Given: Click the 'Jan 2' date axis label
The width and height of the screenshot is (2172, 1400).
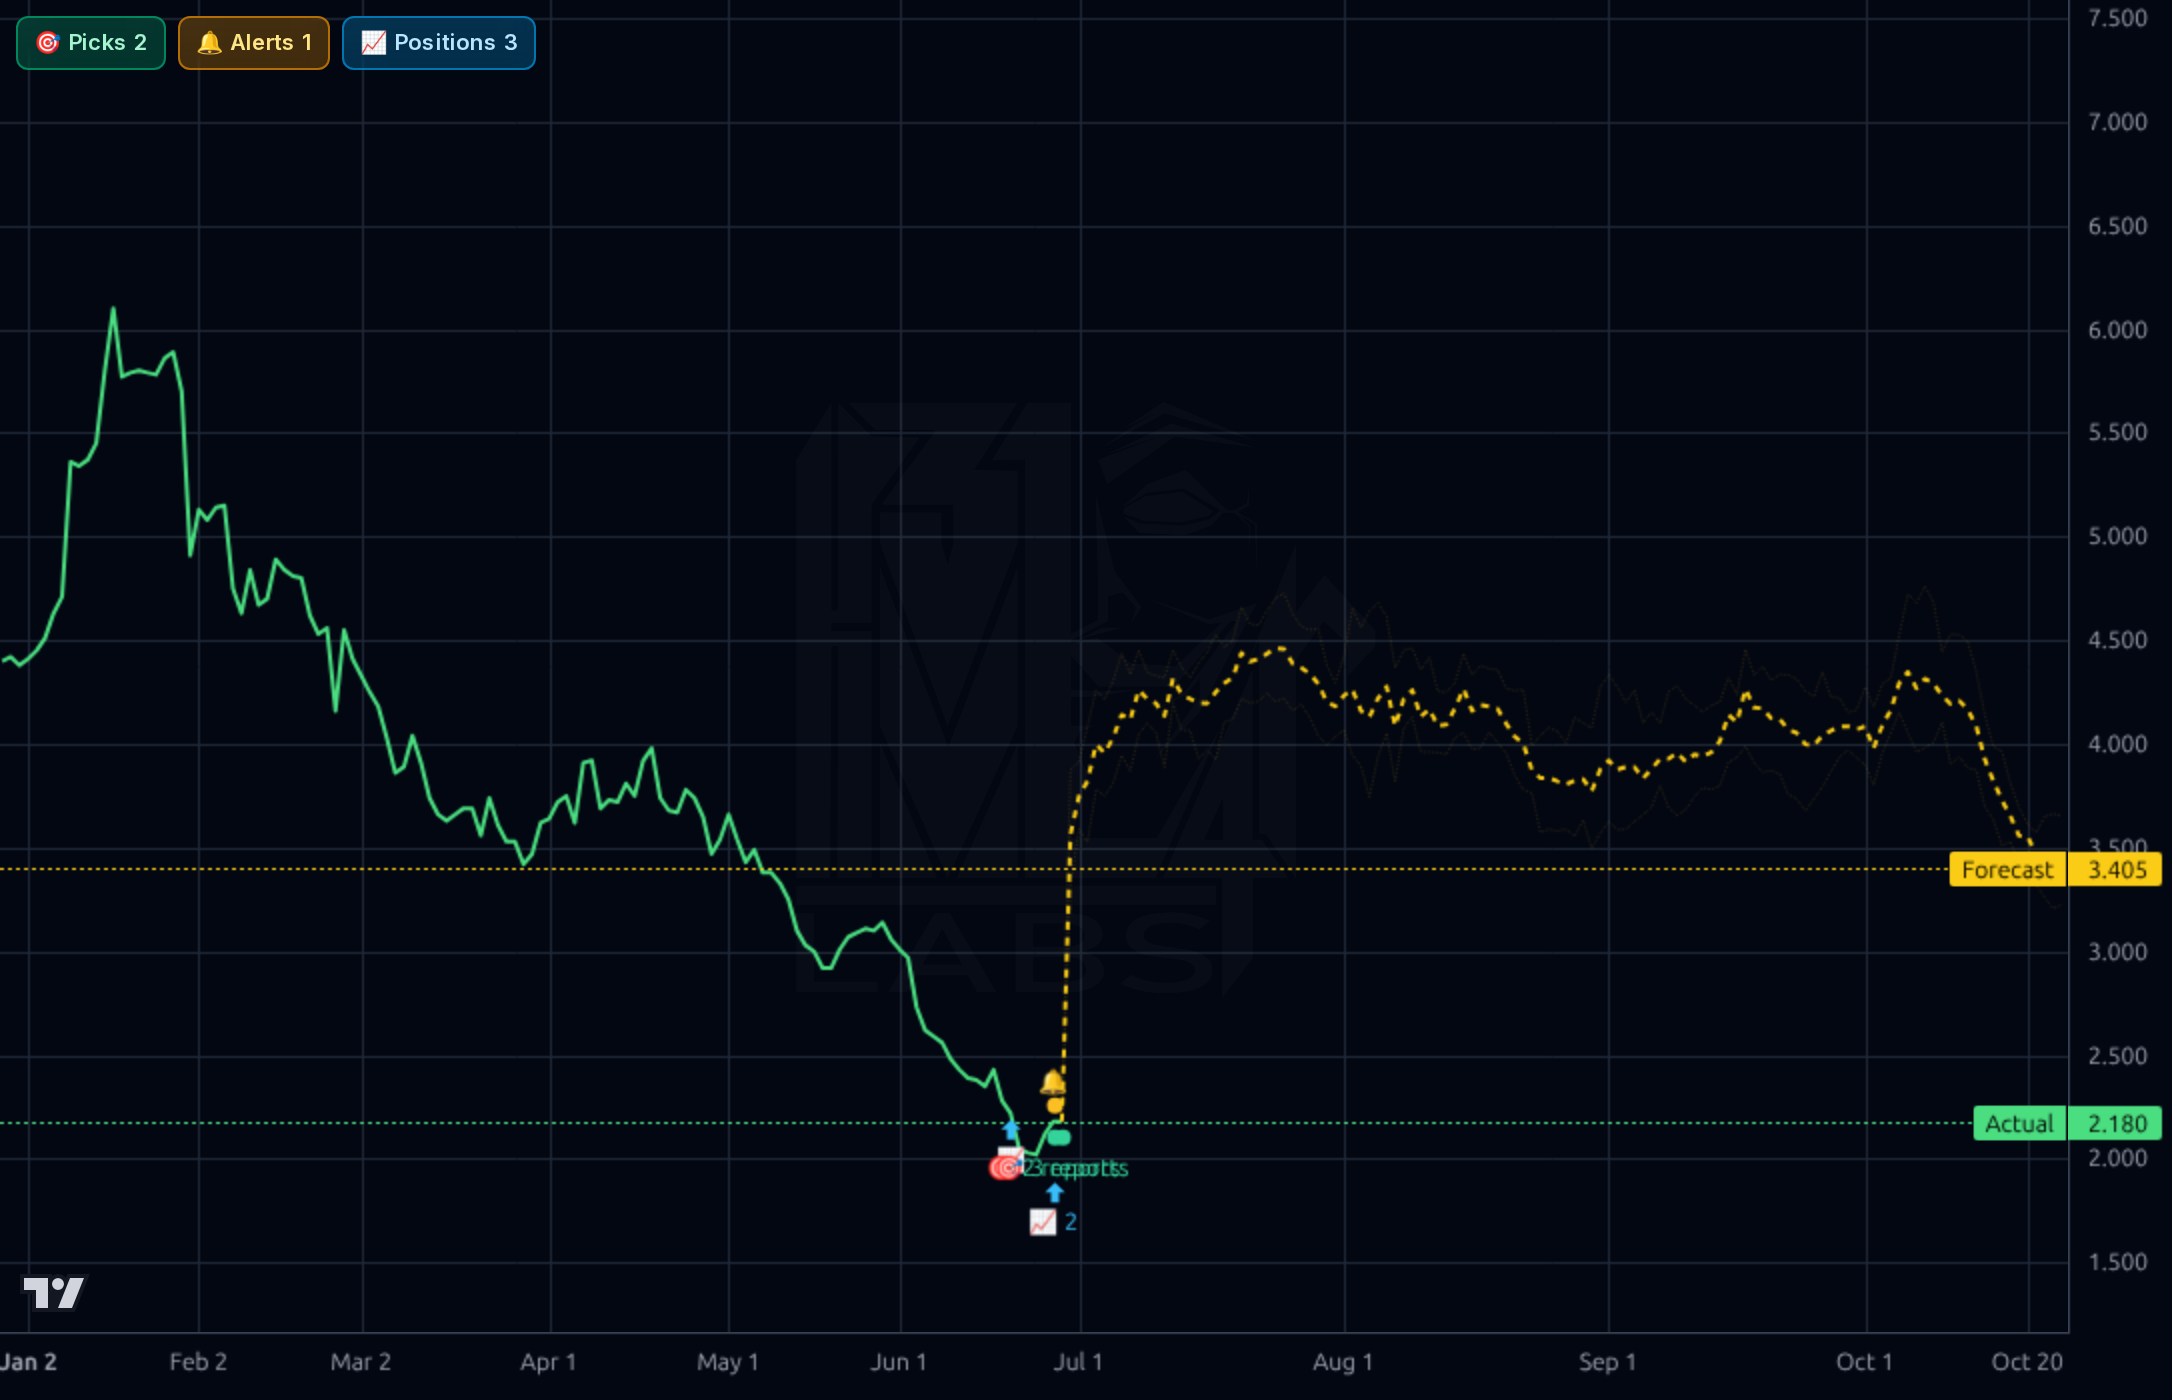Looking at the screenshot, I should [29, 1362].
